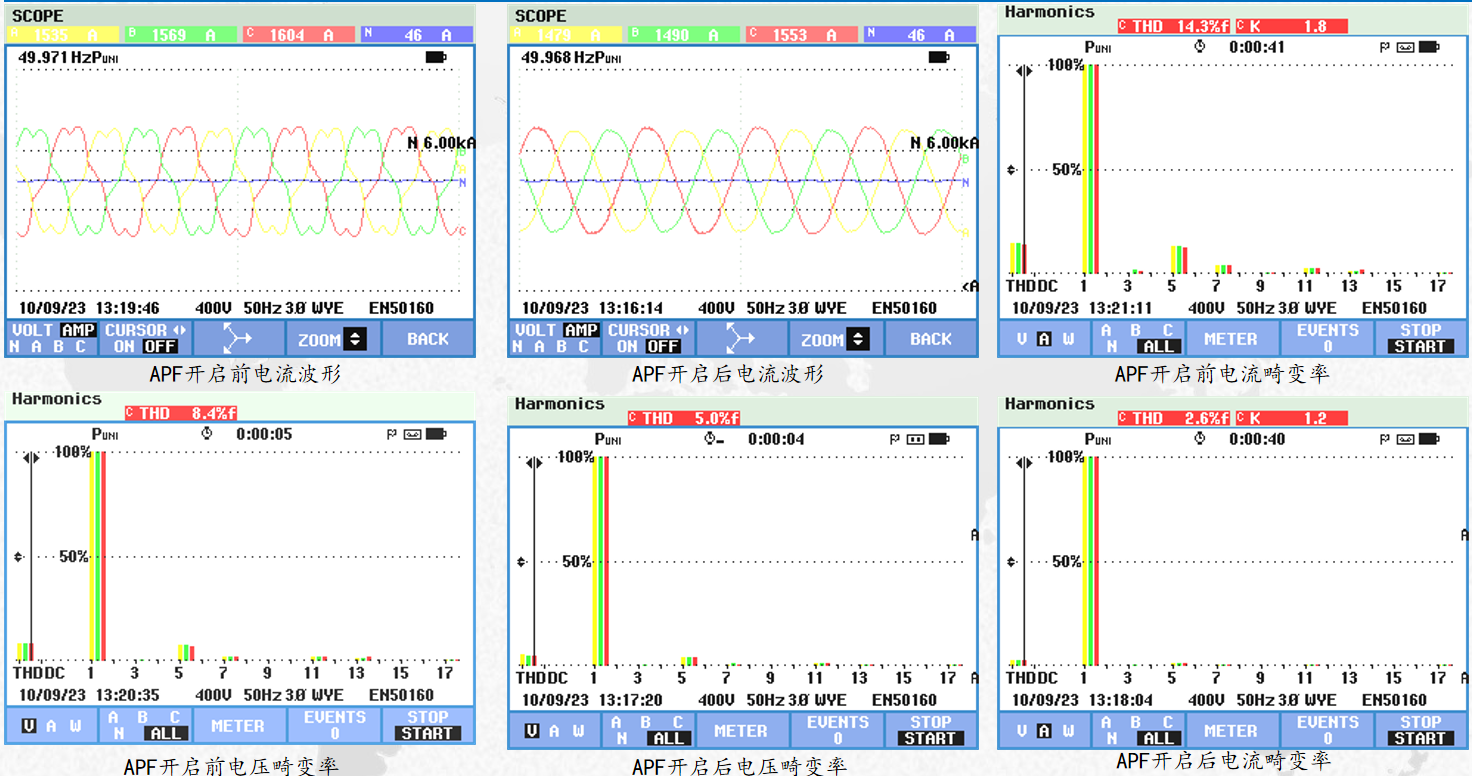Click the red phase C 1604 A label

click(299, 35)
